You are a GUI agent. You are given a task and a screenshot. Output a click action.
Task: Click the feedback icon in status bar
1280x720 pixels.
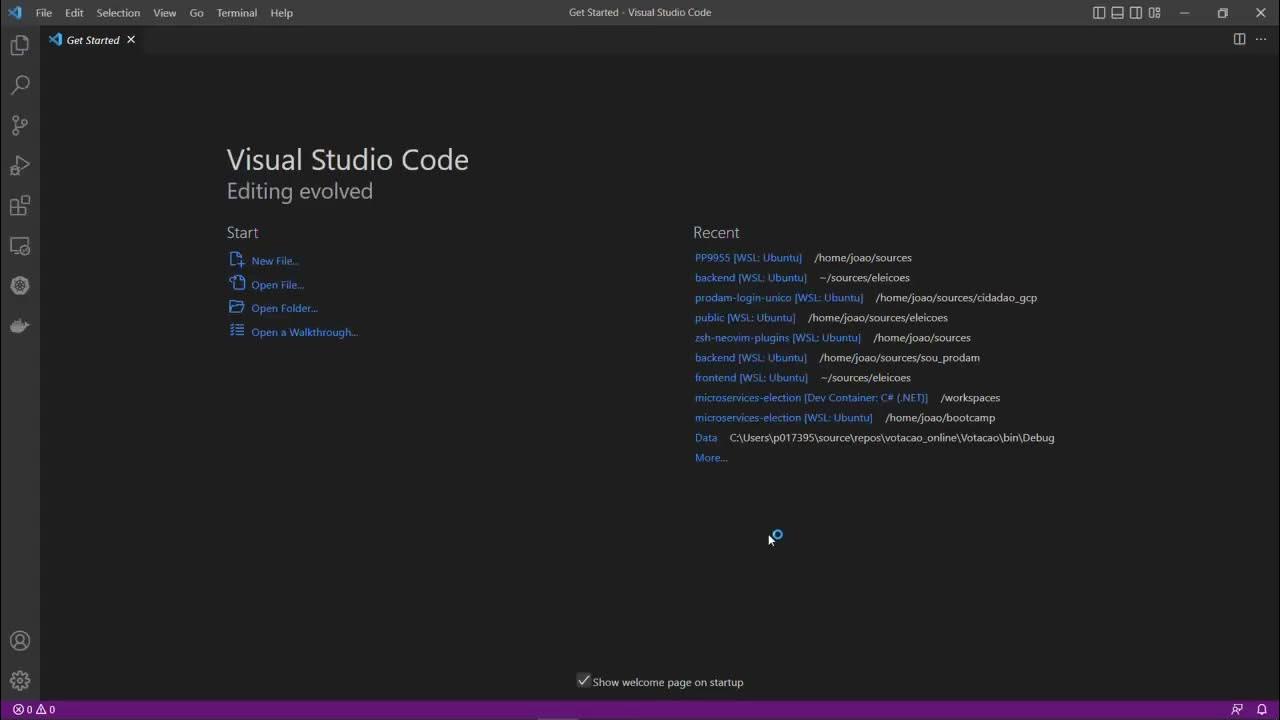[1237, 709]
